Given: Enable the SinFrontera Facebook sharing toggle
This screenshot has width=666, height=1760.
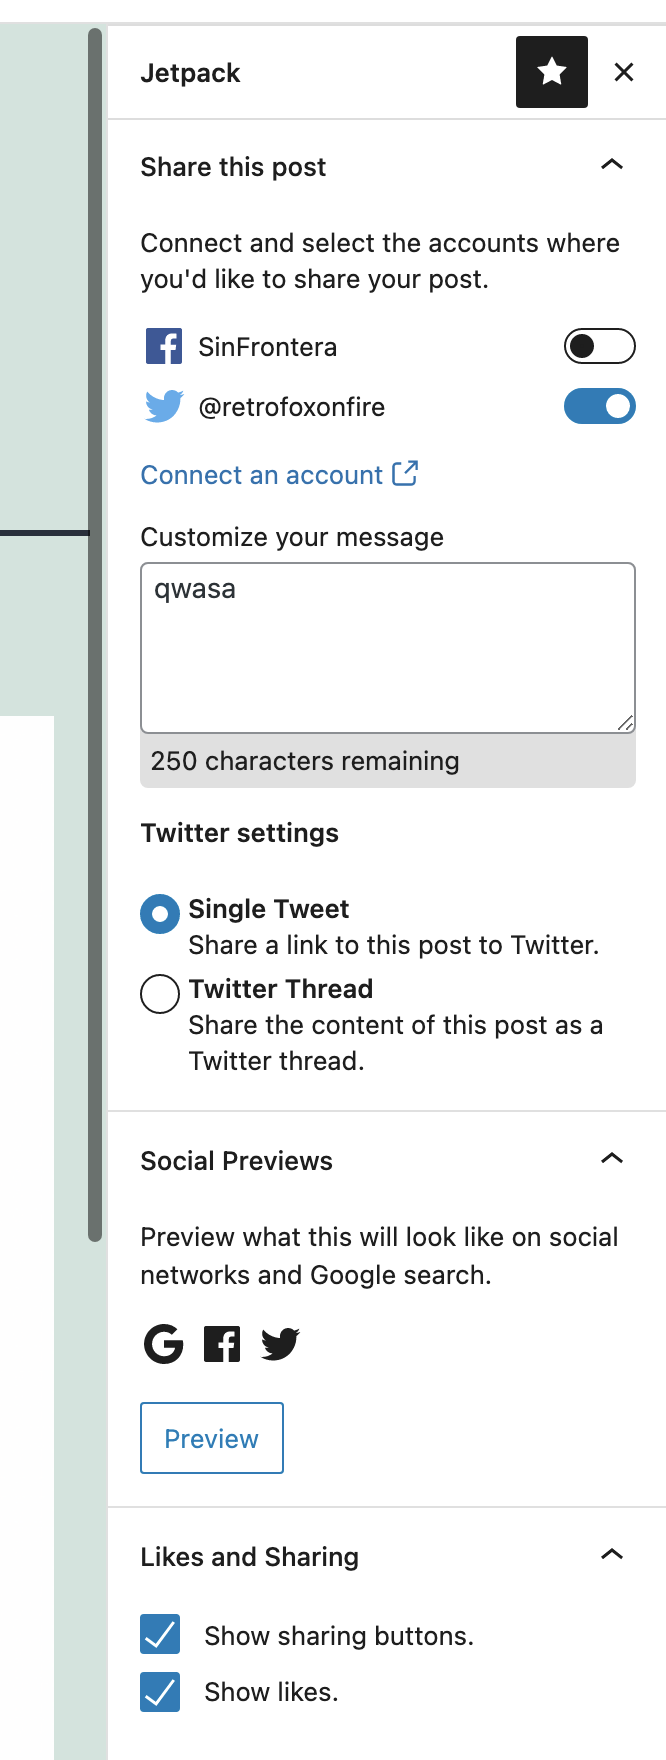Looking at the screenshot, I should point(599,346).
